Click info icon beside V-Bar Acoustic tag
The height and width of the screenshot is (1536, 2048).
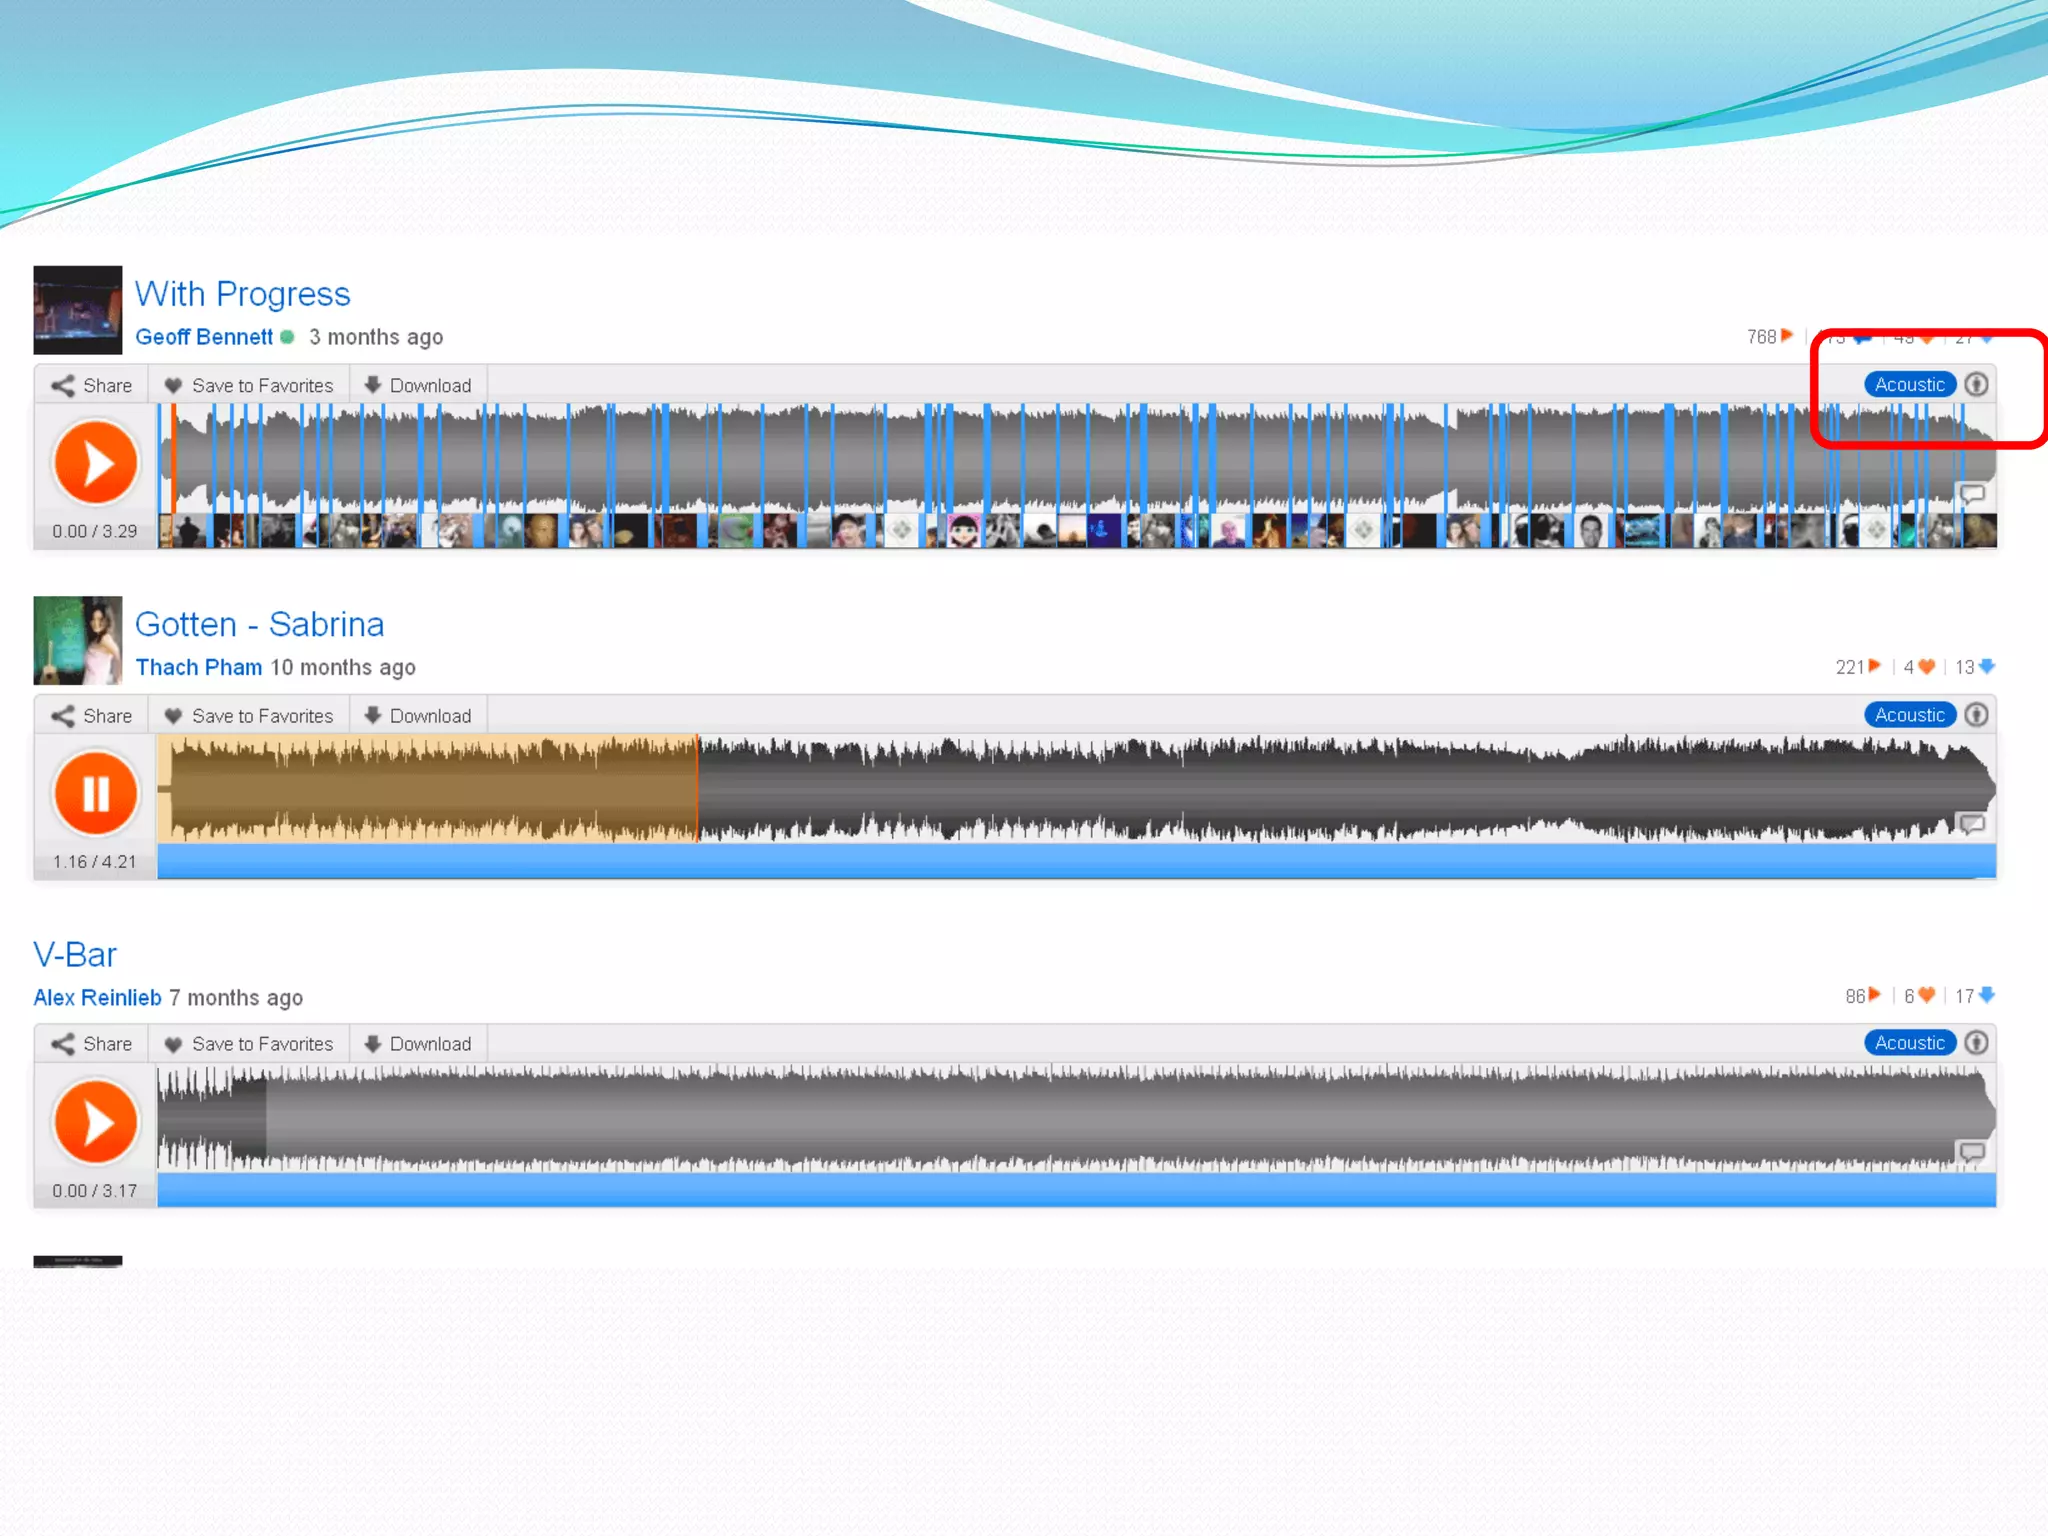pyautogui.click(x=1976, y=1043)
